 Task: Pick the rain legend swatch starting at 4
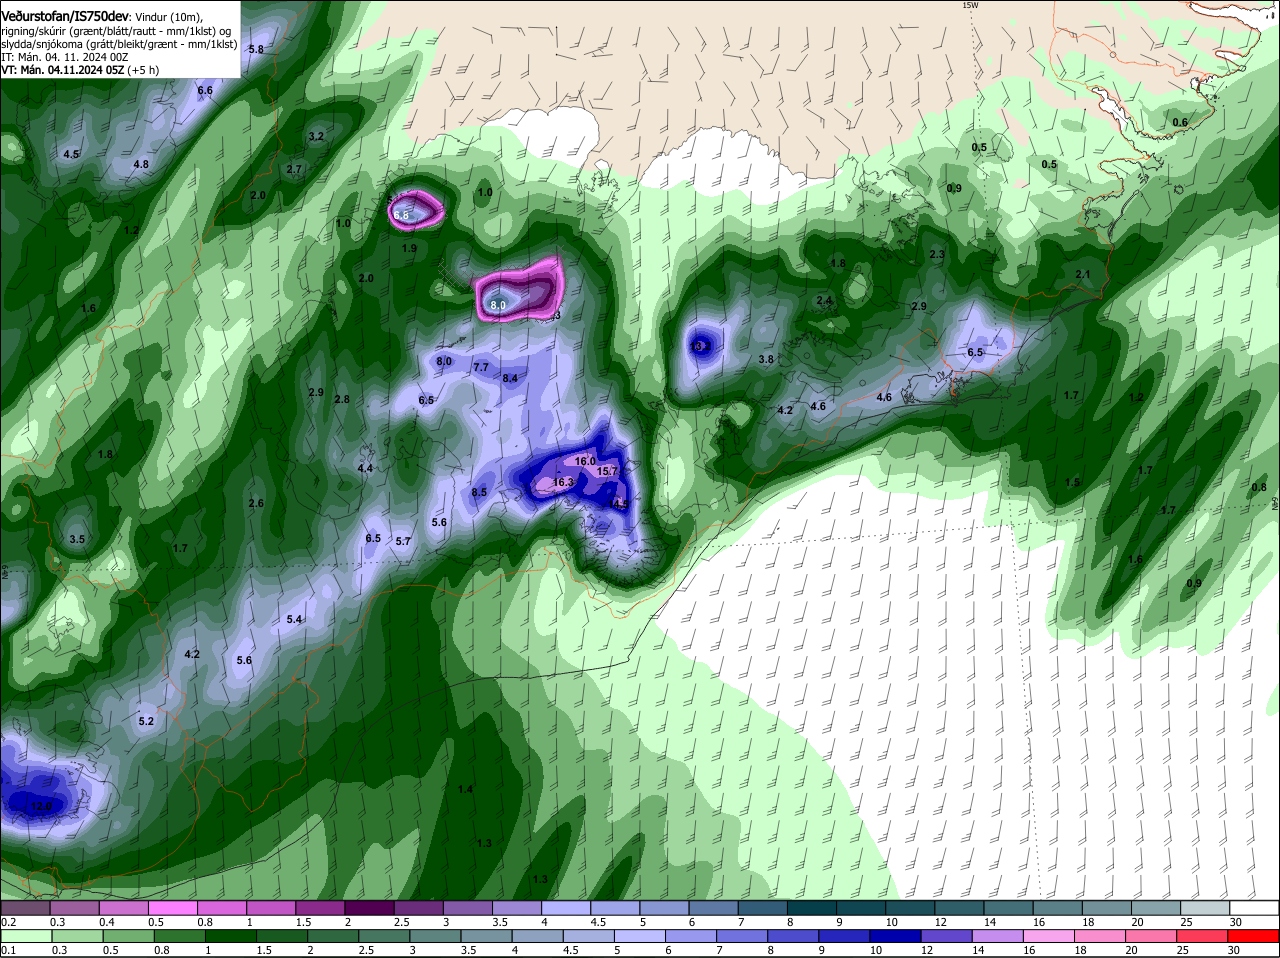coord(538,936)
